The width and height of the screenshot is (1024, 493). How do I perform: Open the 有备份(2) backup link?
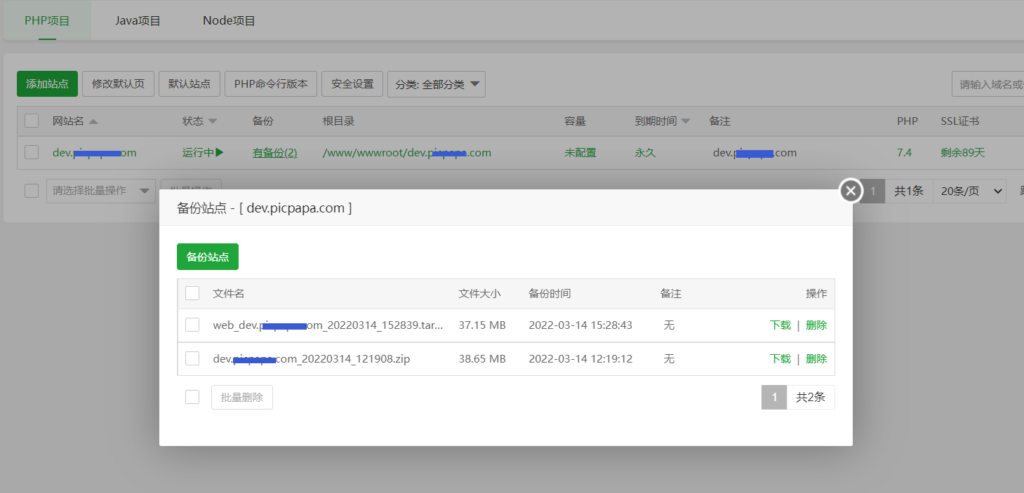pos(274,153)
